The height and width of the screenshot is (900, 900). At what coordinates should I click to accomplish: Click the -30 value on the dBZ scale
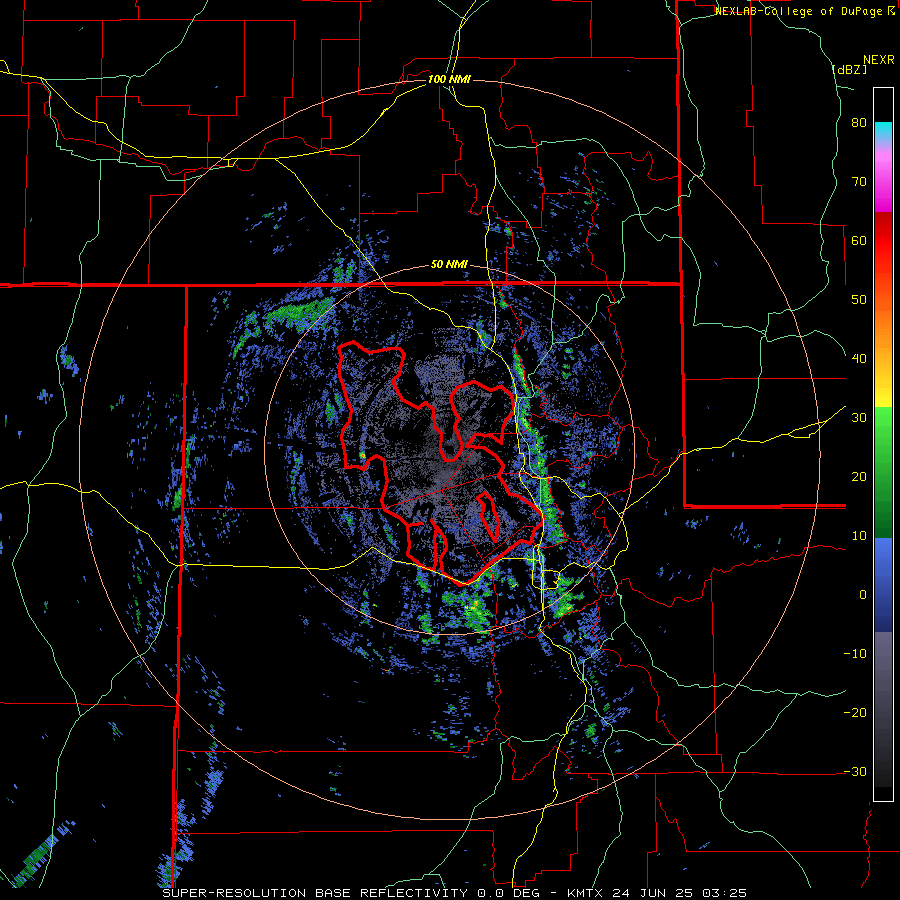pos(855,771)
